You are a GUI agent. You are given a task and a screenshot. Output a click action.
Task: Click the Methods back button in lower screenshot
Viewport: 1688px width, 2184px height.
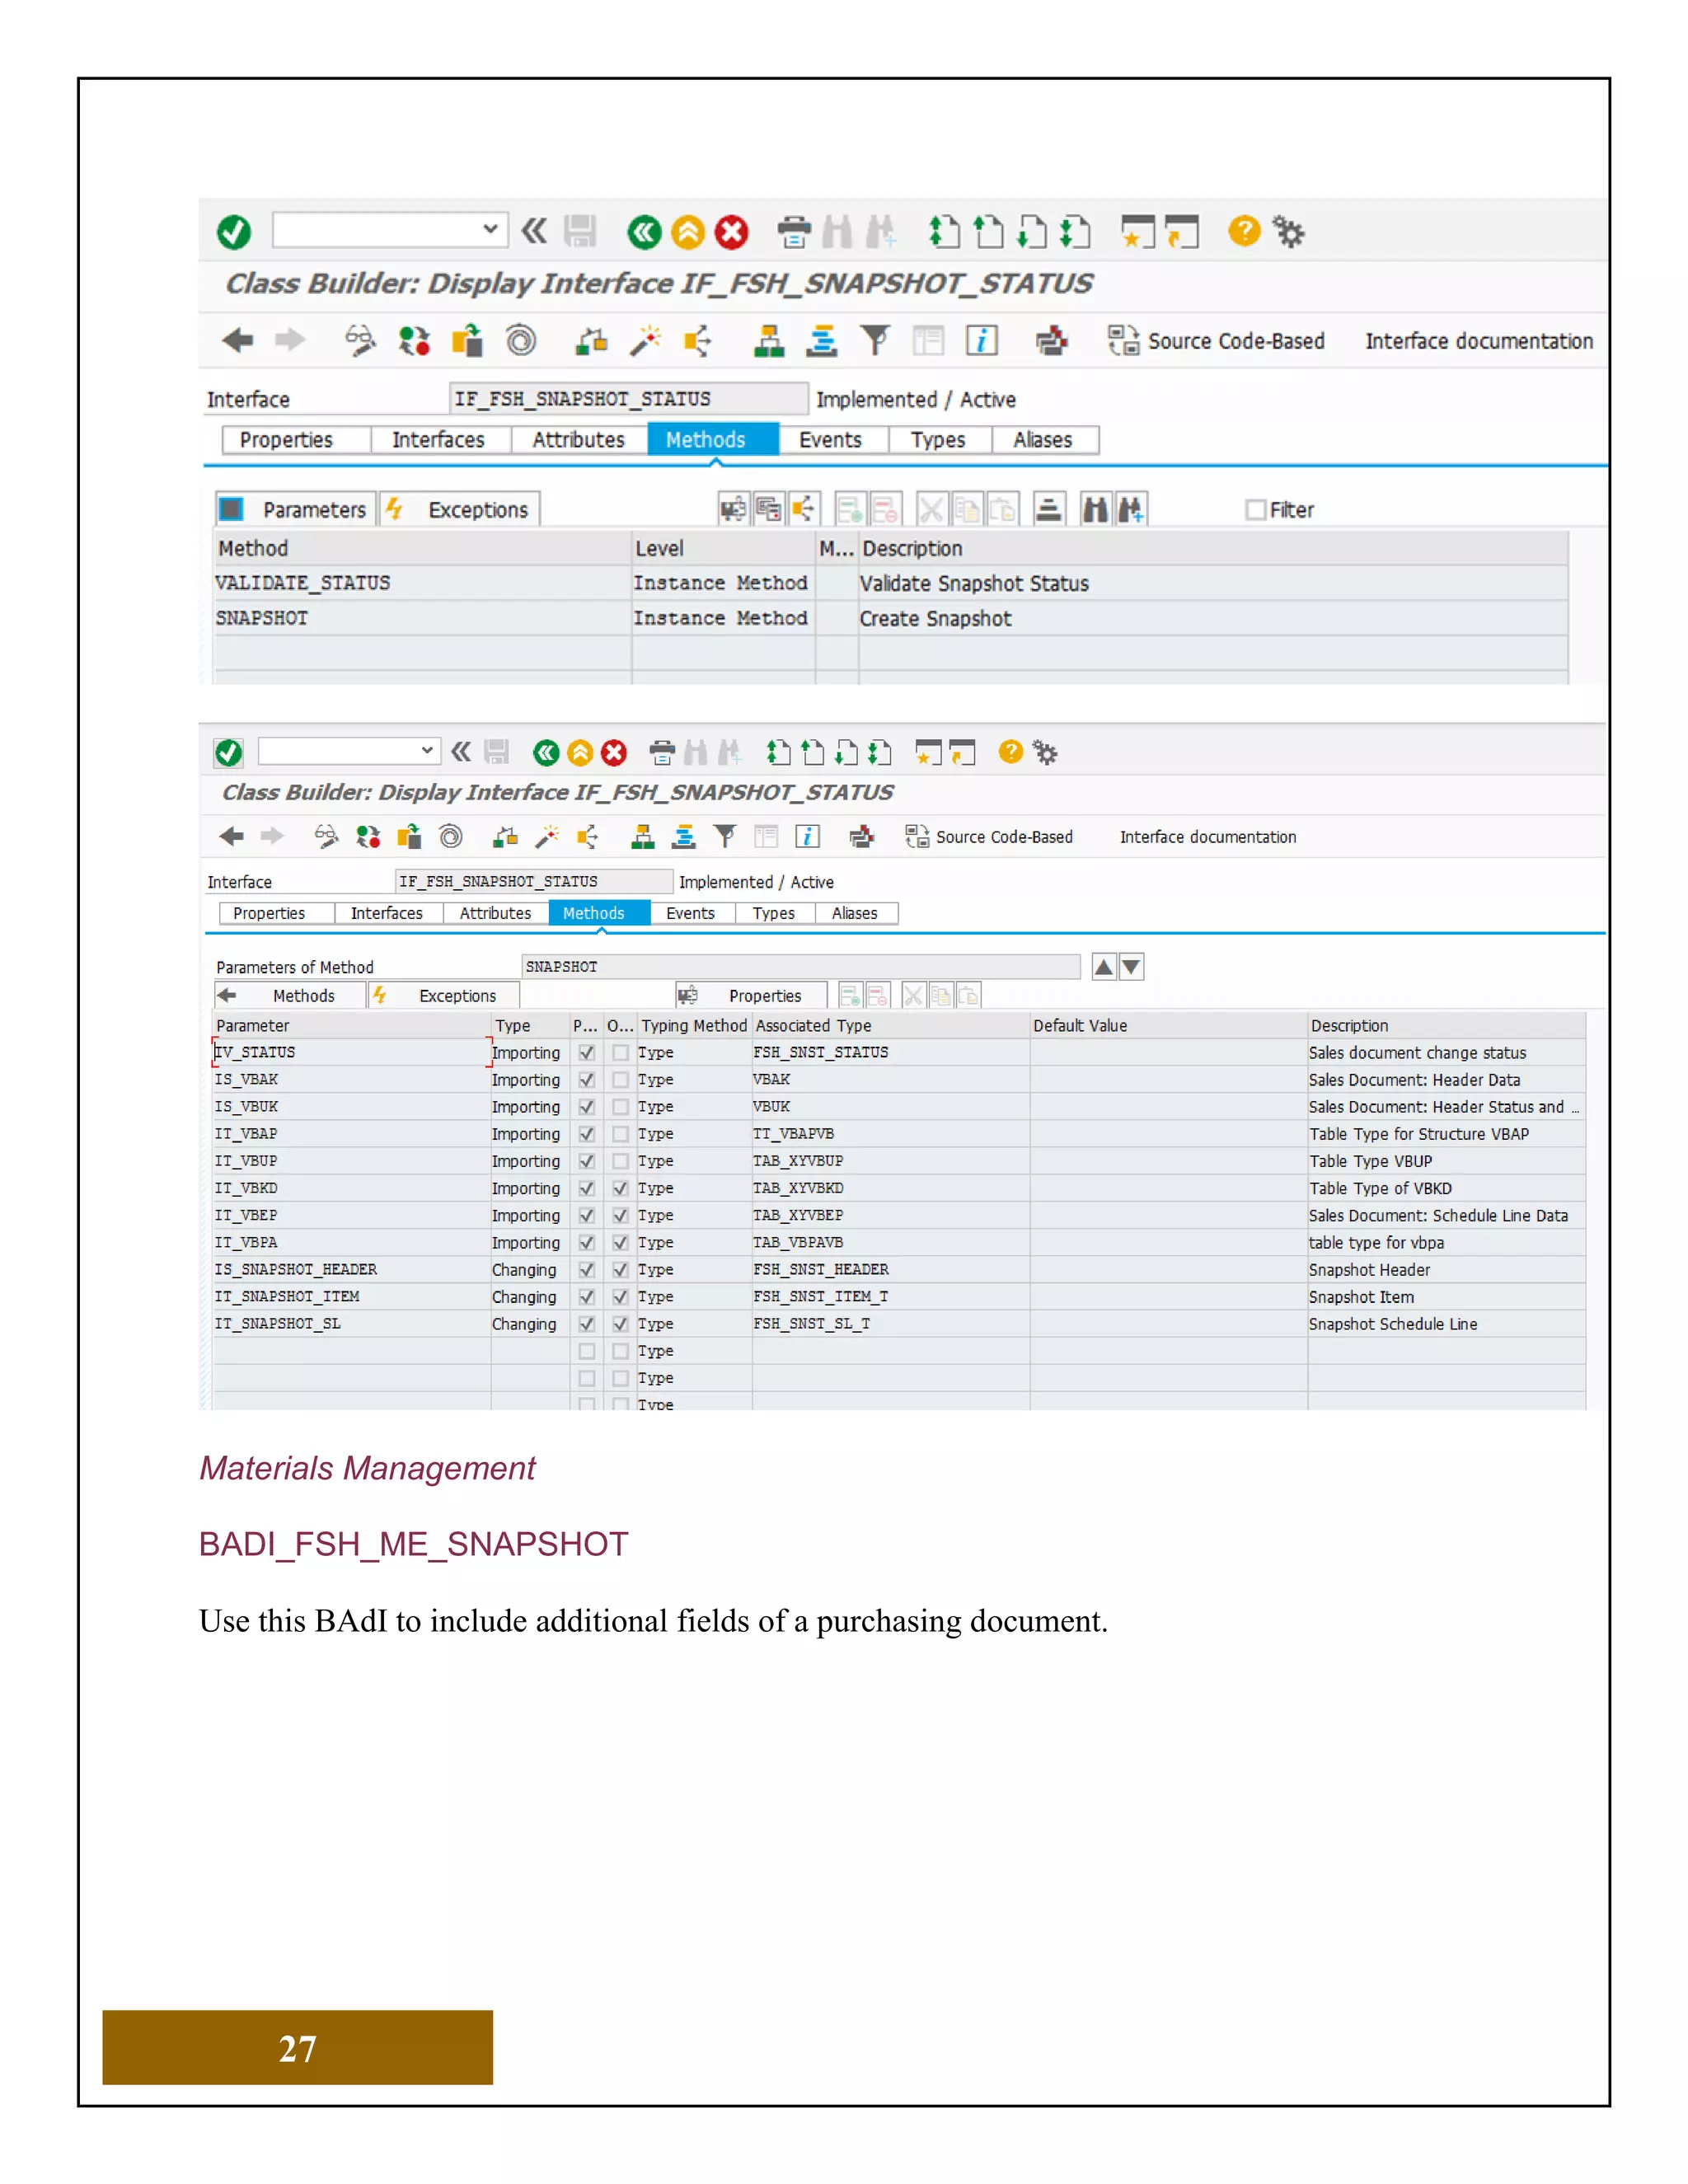click(x=290, y=995)
